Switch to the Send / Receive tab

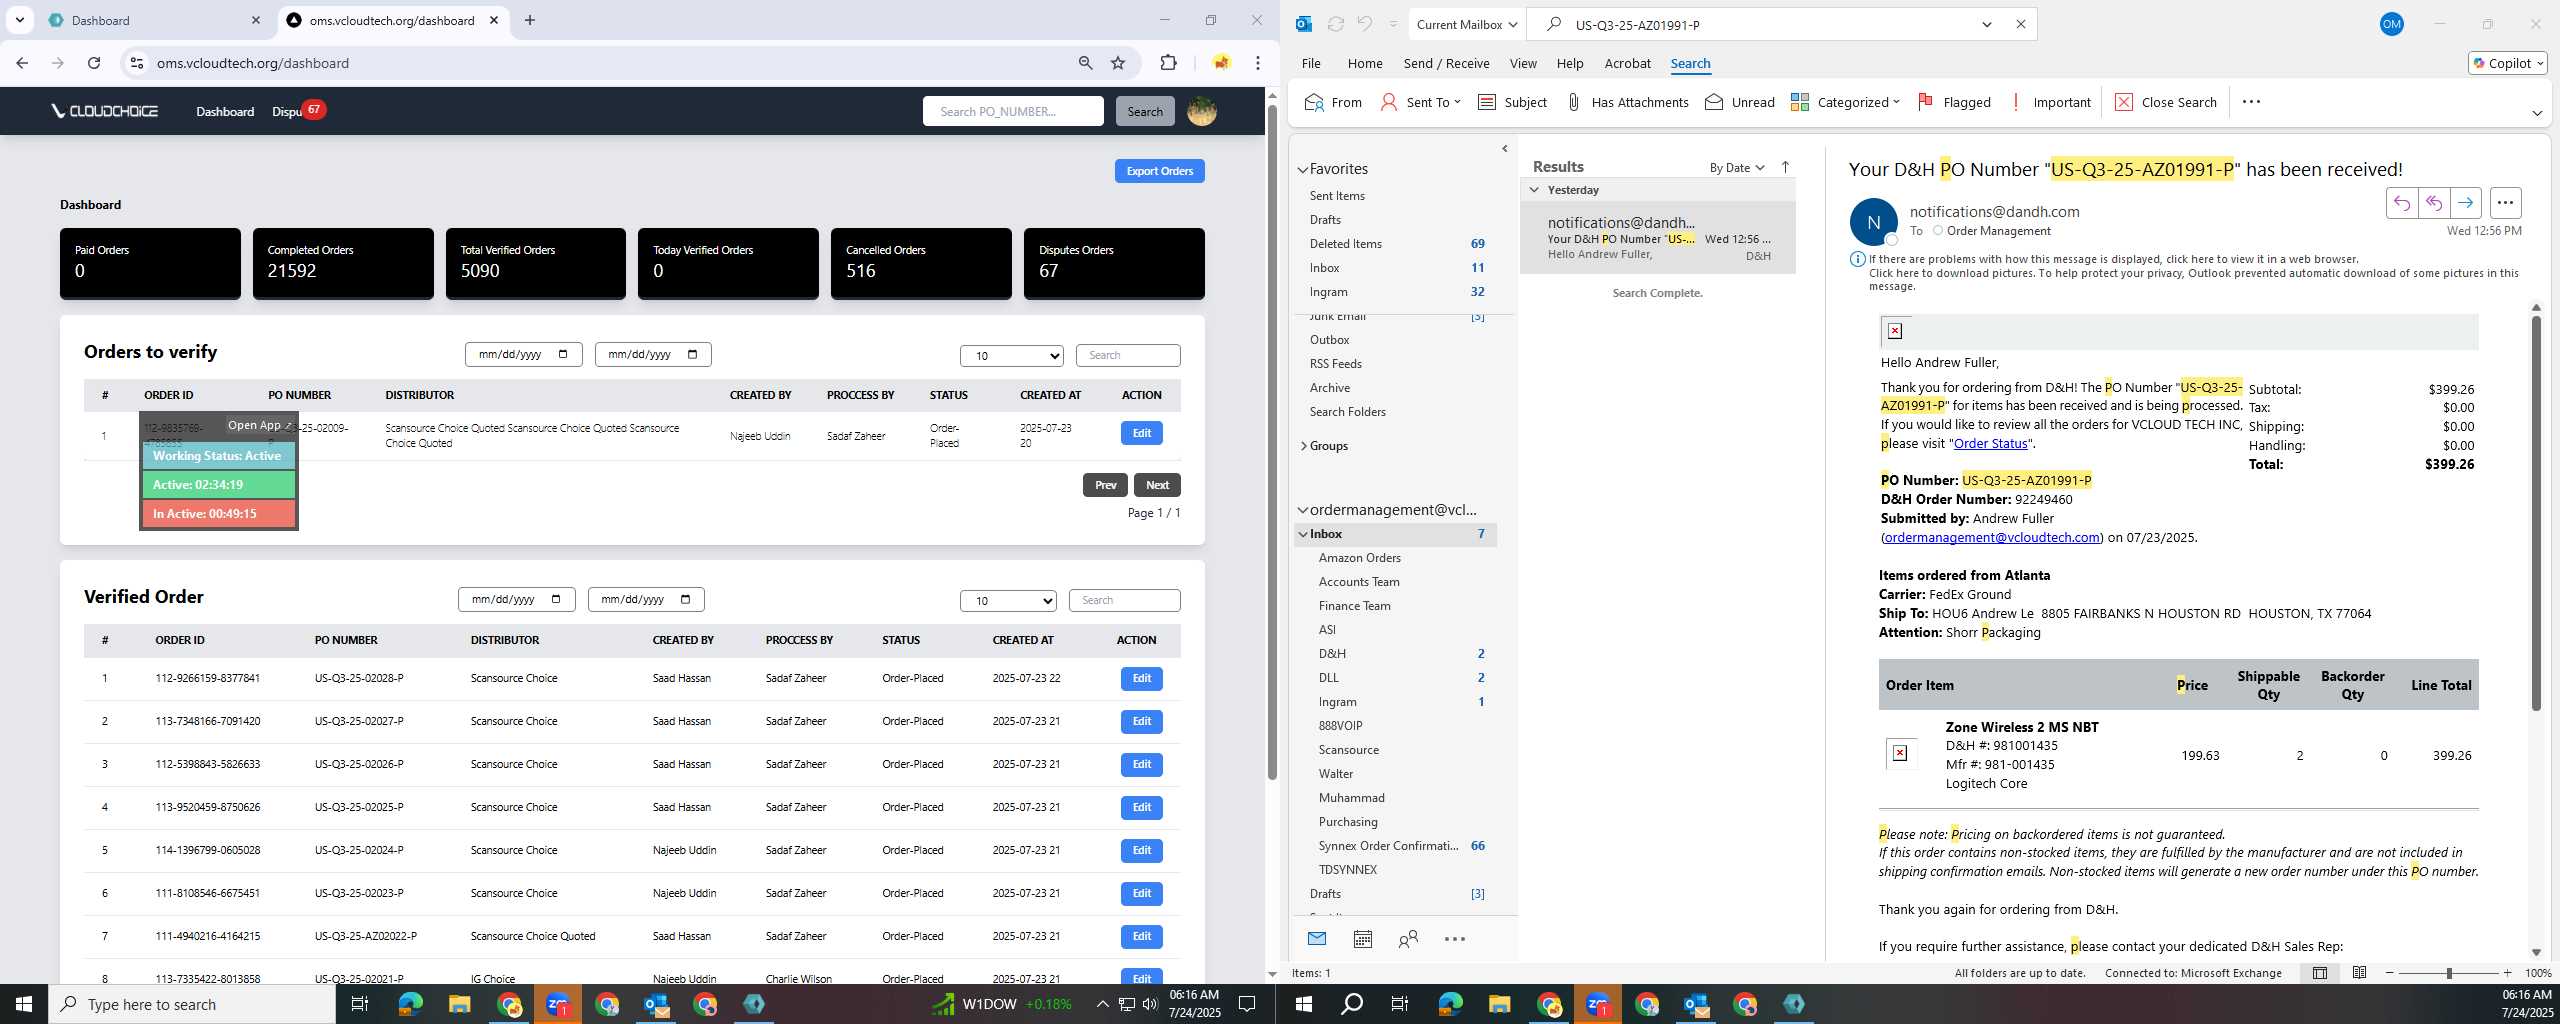click(x=1446, y=63)
